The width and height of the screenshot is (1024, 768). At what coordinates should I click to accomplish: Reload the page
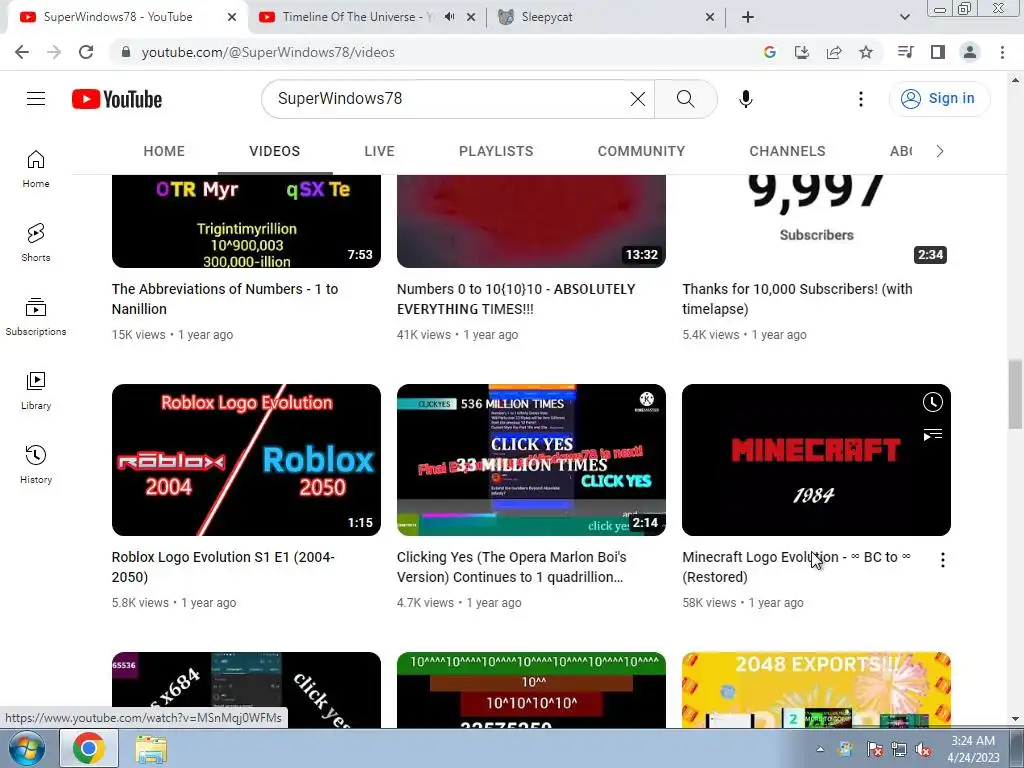(86, 52)
